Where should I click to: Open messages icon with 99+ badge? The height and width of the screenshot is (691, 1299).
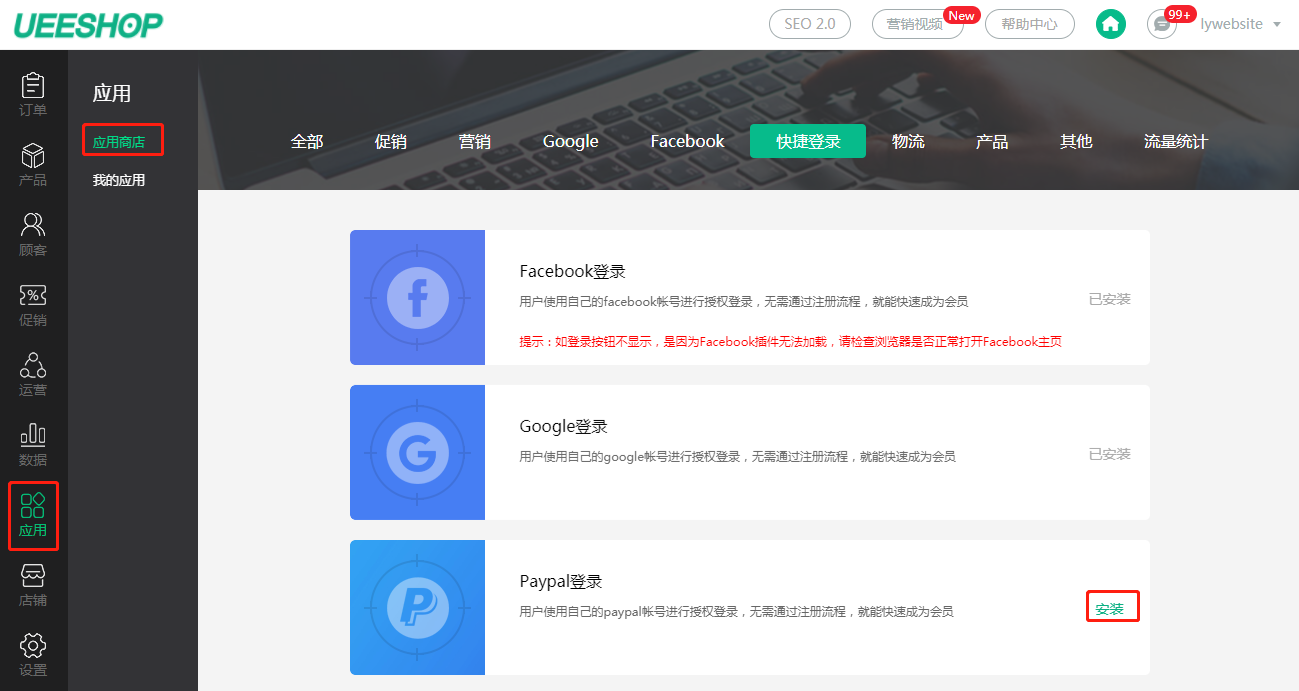coord(1162,24)
